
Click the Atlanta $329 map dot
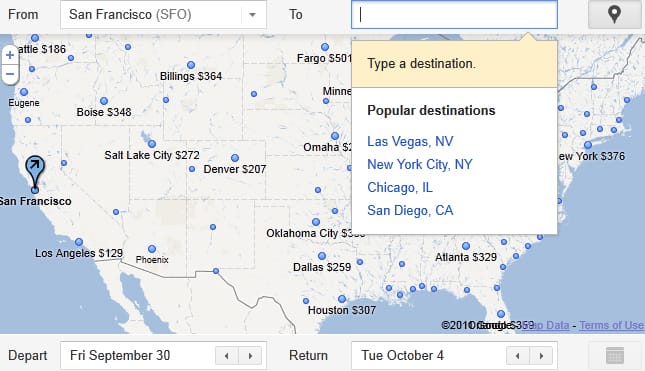[x=466, y=246]
